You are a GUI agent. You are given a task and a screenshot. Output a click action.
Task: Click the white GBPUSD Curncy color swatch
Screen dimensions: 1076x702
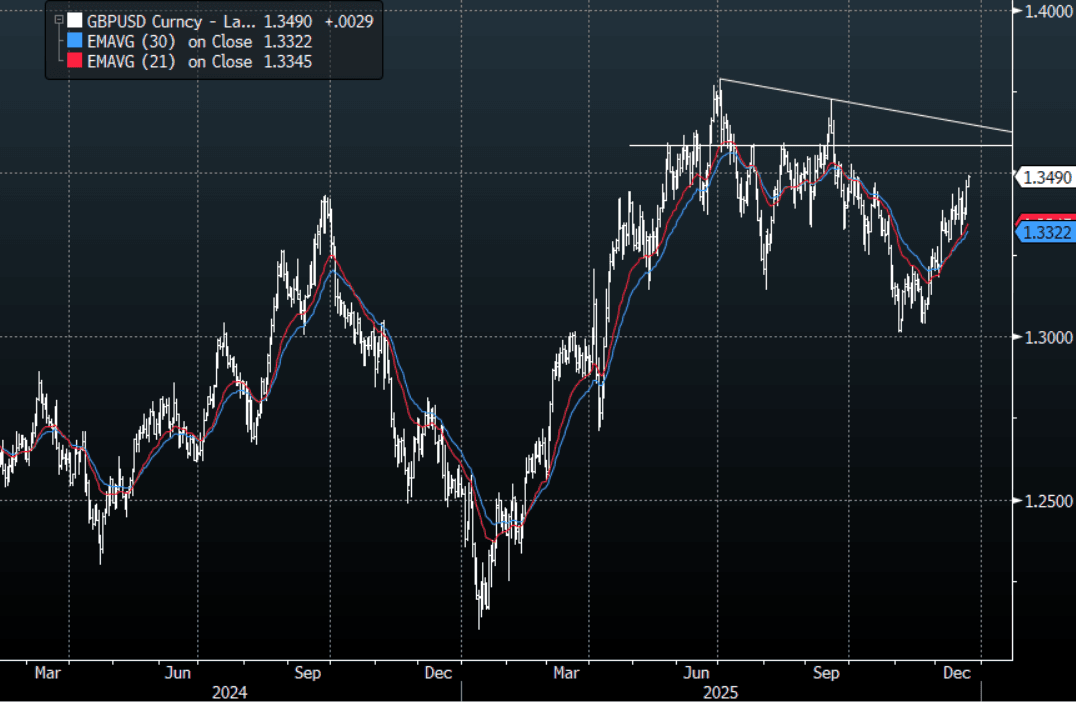(74, 21)
